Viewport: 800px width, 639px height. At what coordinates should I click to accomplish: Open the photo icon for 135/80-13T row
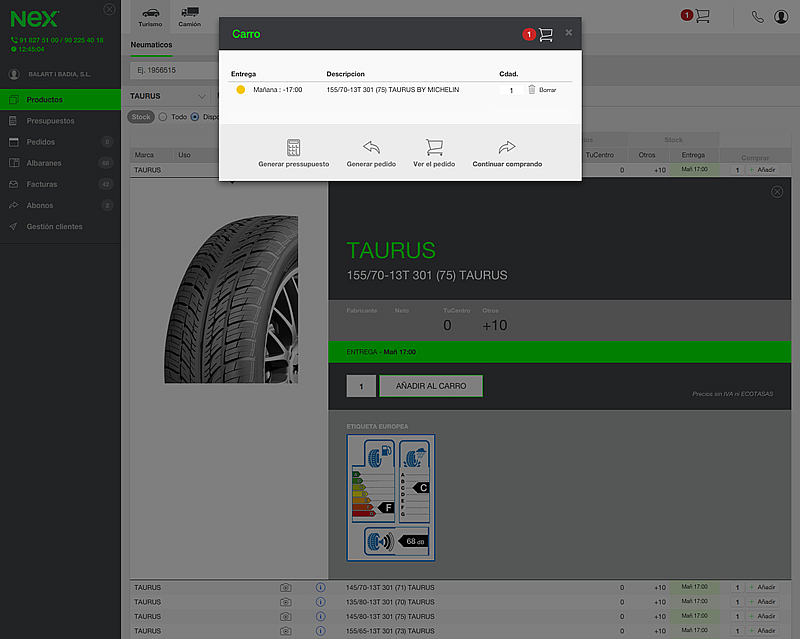tap(286, 602)
